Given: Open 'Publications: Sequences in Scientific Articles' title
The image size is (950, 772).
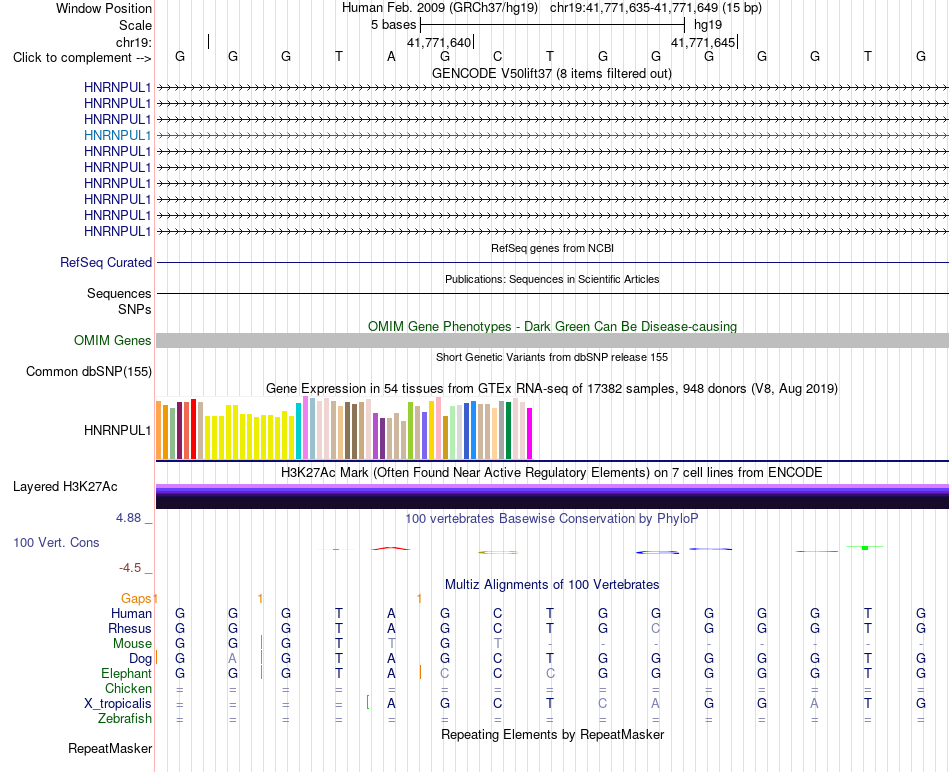Looking at the screenshot, I should tap(552, 279).
